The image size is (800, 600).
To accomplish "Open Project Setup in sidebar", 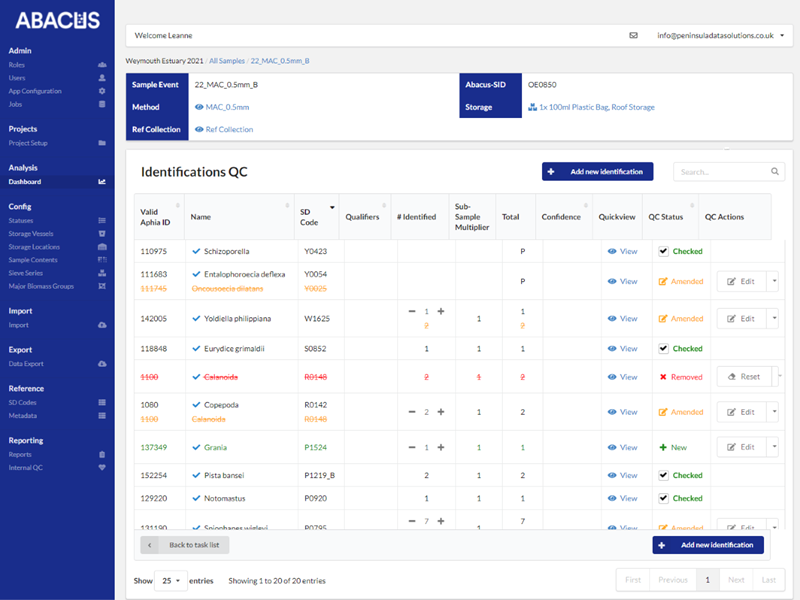I will click(x=28, y=143).
